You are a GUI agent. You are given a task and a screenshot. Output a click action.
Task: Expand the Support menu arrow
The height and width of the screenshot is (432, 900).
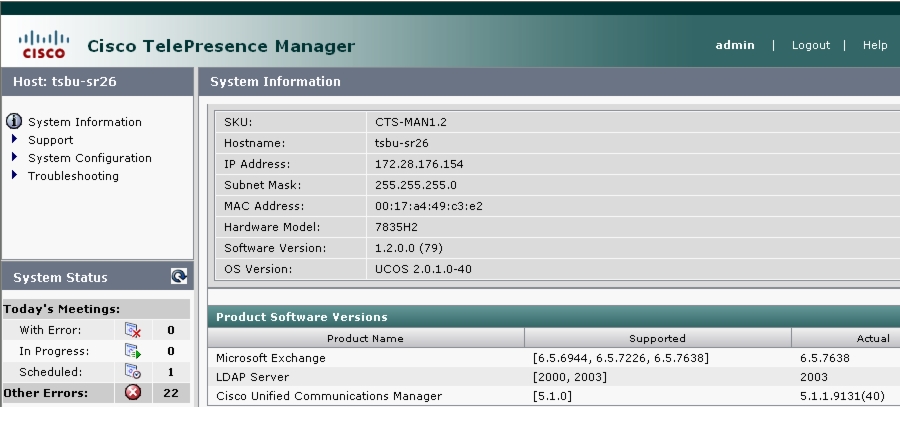pos(15,139)
